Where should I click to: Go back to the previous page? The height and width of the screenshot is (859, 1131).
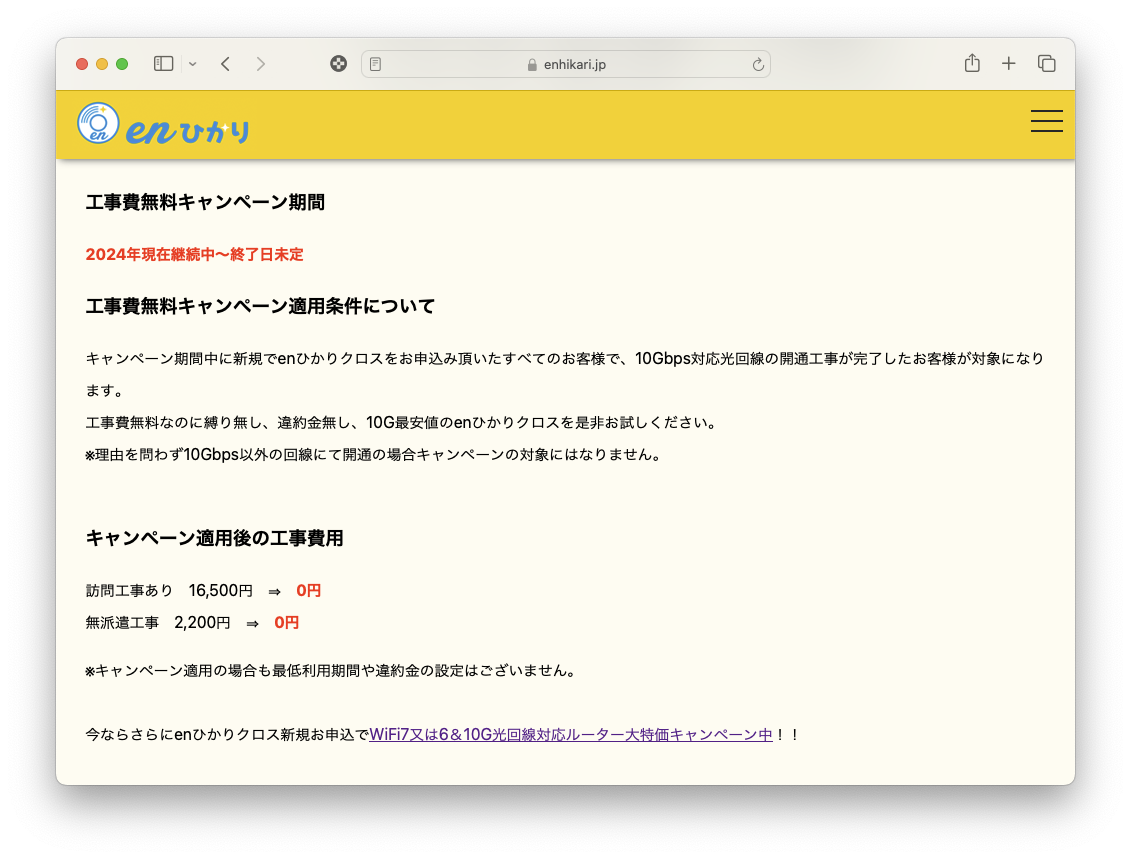tap(226, 64)
